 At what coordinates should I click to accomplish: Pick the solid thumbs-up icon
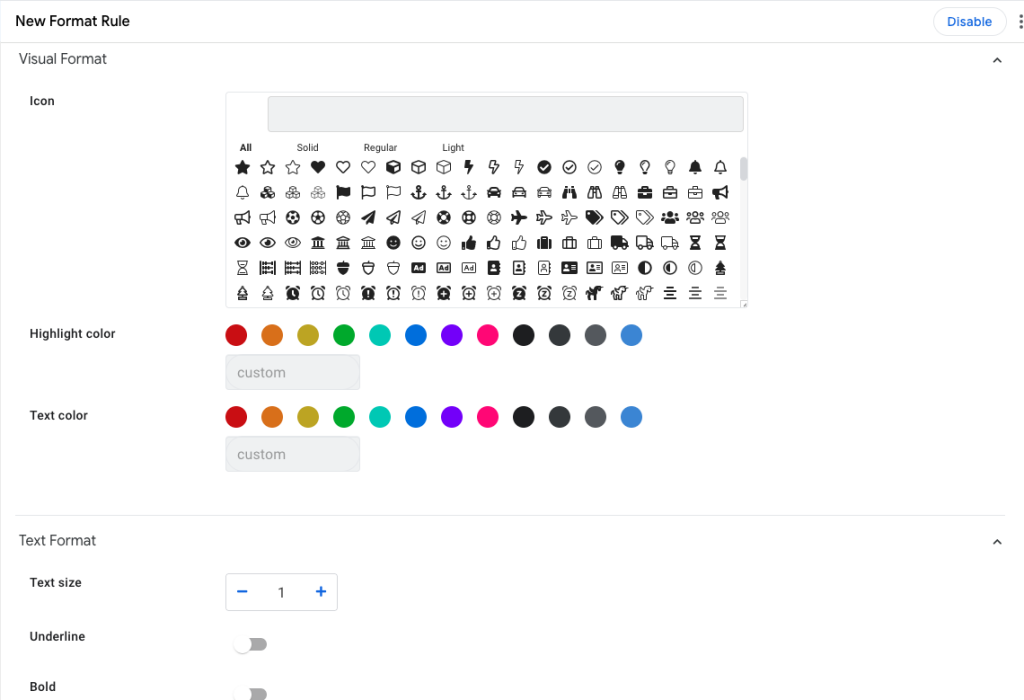469,242
